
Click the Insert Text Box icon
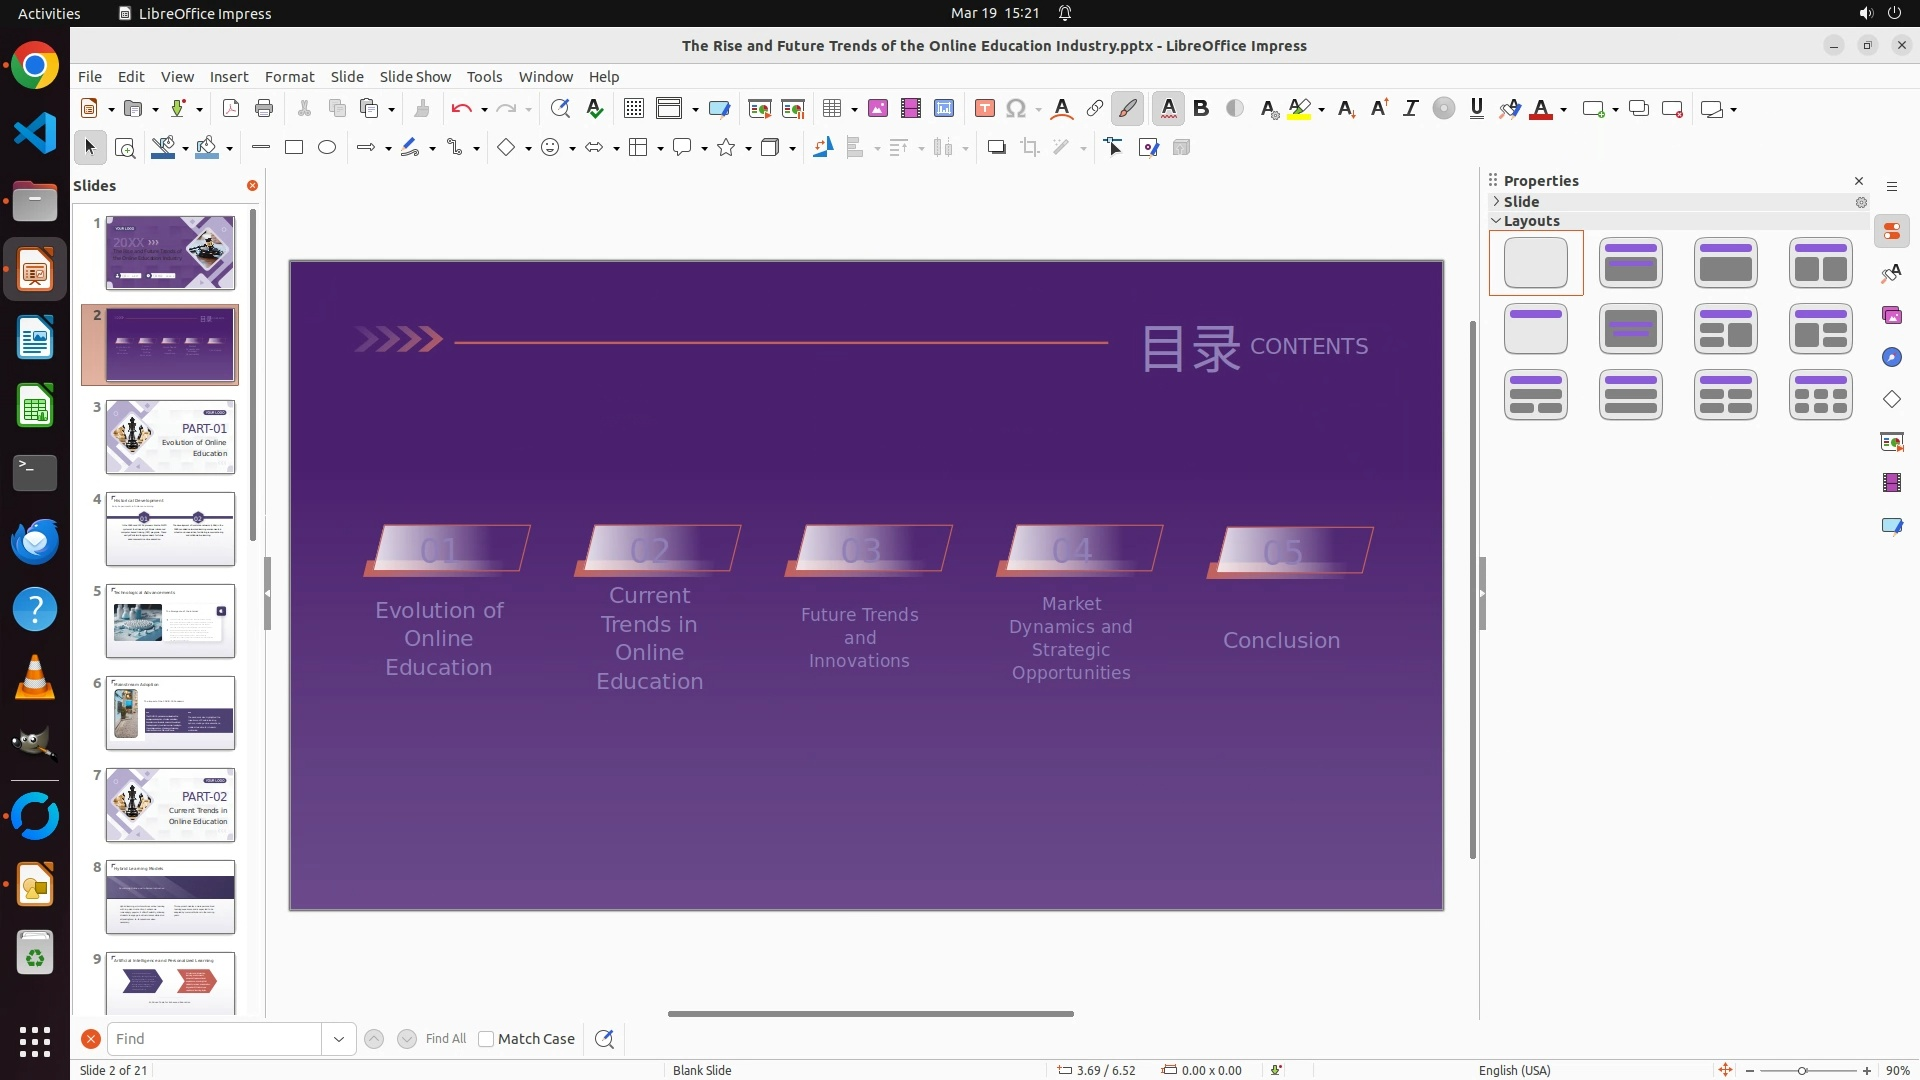point(984,109)
